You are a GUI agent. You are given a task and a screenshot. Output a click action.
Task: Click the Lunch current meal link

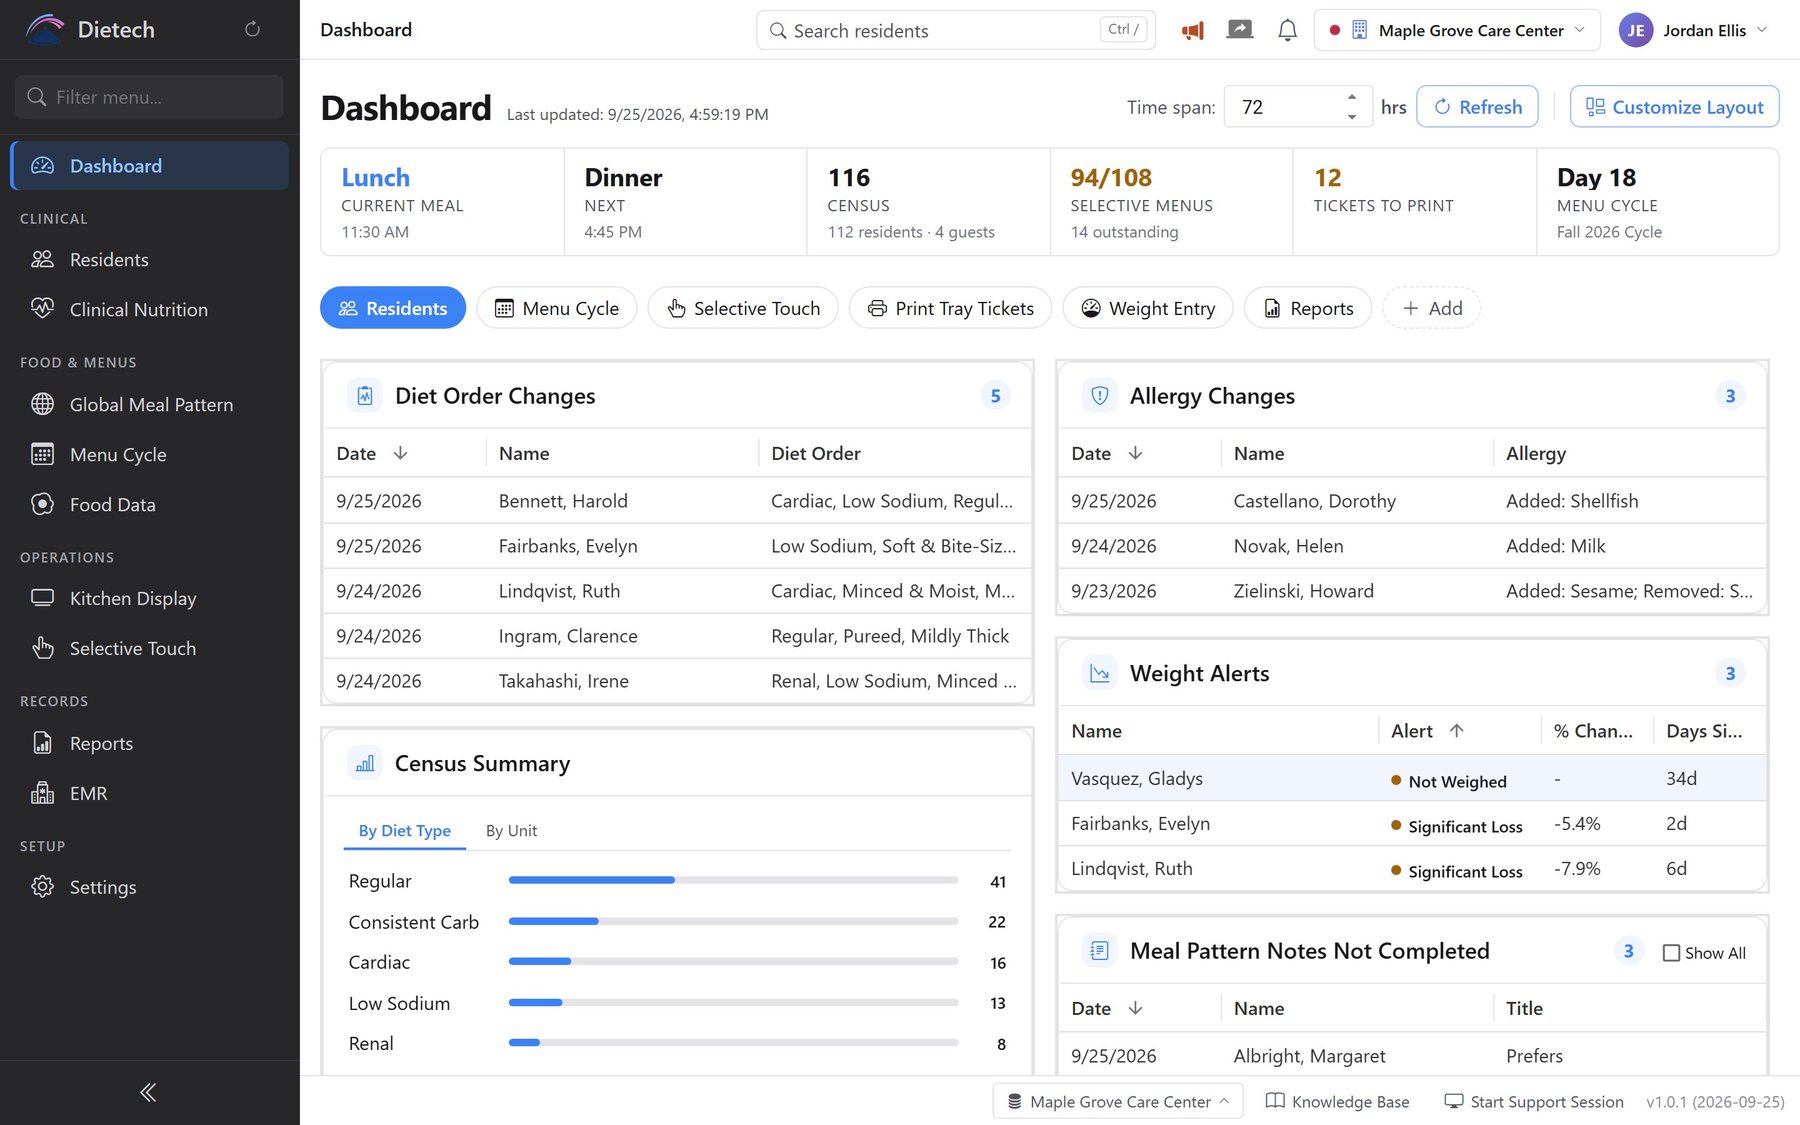point(375,177)
